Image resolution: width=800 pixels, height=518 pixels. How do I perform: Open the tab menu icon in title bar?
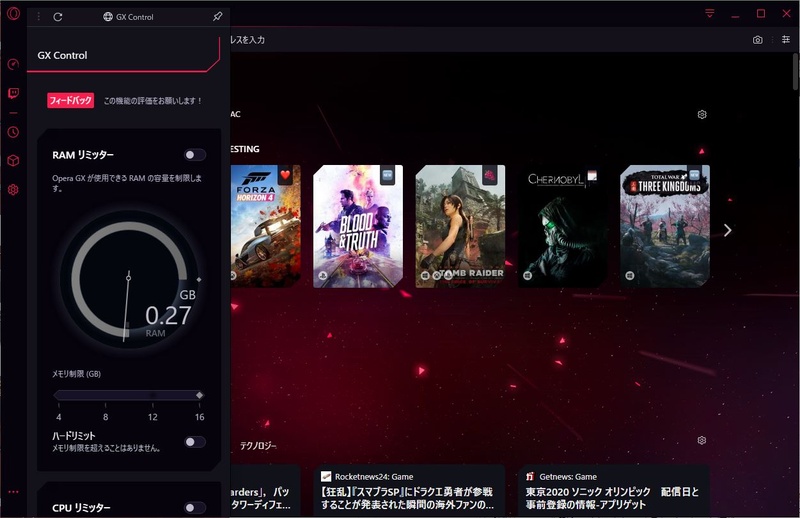pos(710,13)
